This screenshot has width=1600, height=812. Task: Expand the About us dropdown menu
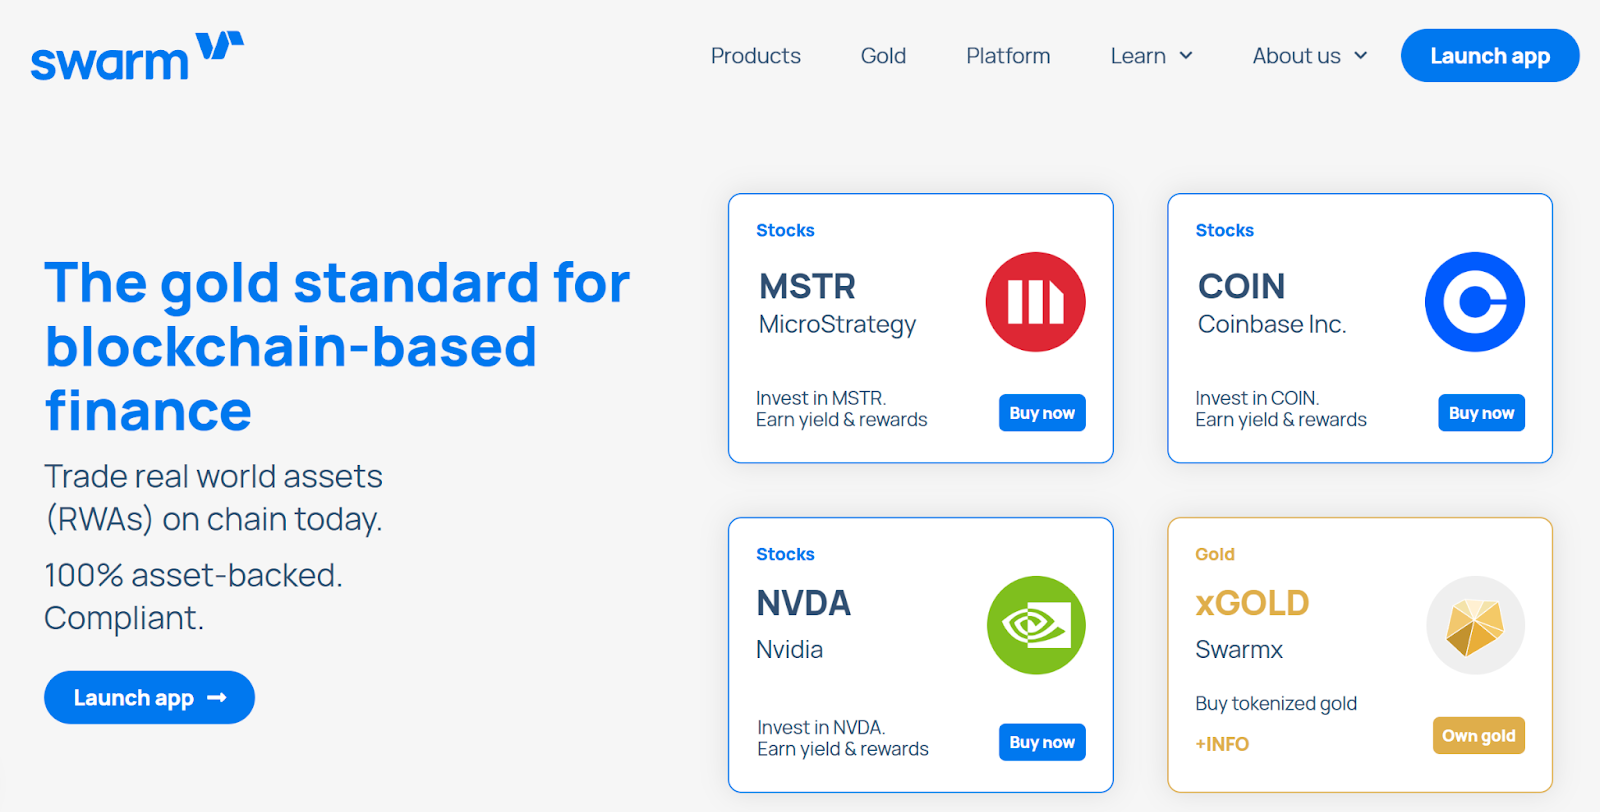[x=1309, y=56]
